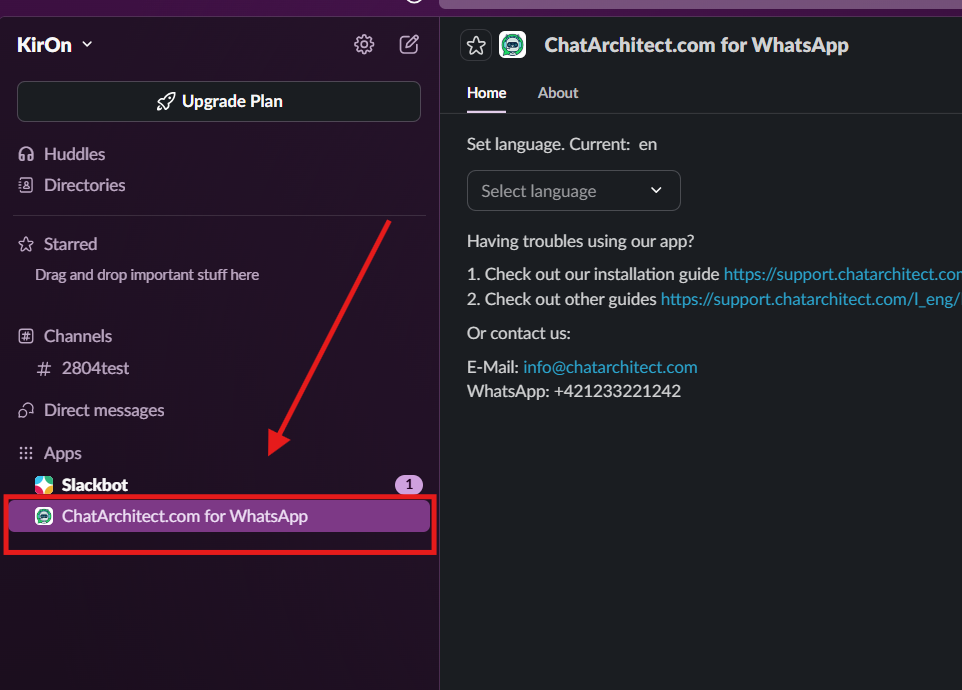This screenshot has height=690, width=962.
Task: Click the KirOn workspace name
Action: tap(44, 45)
